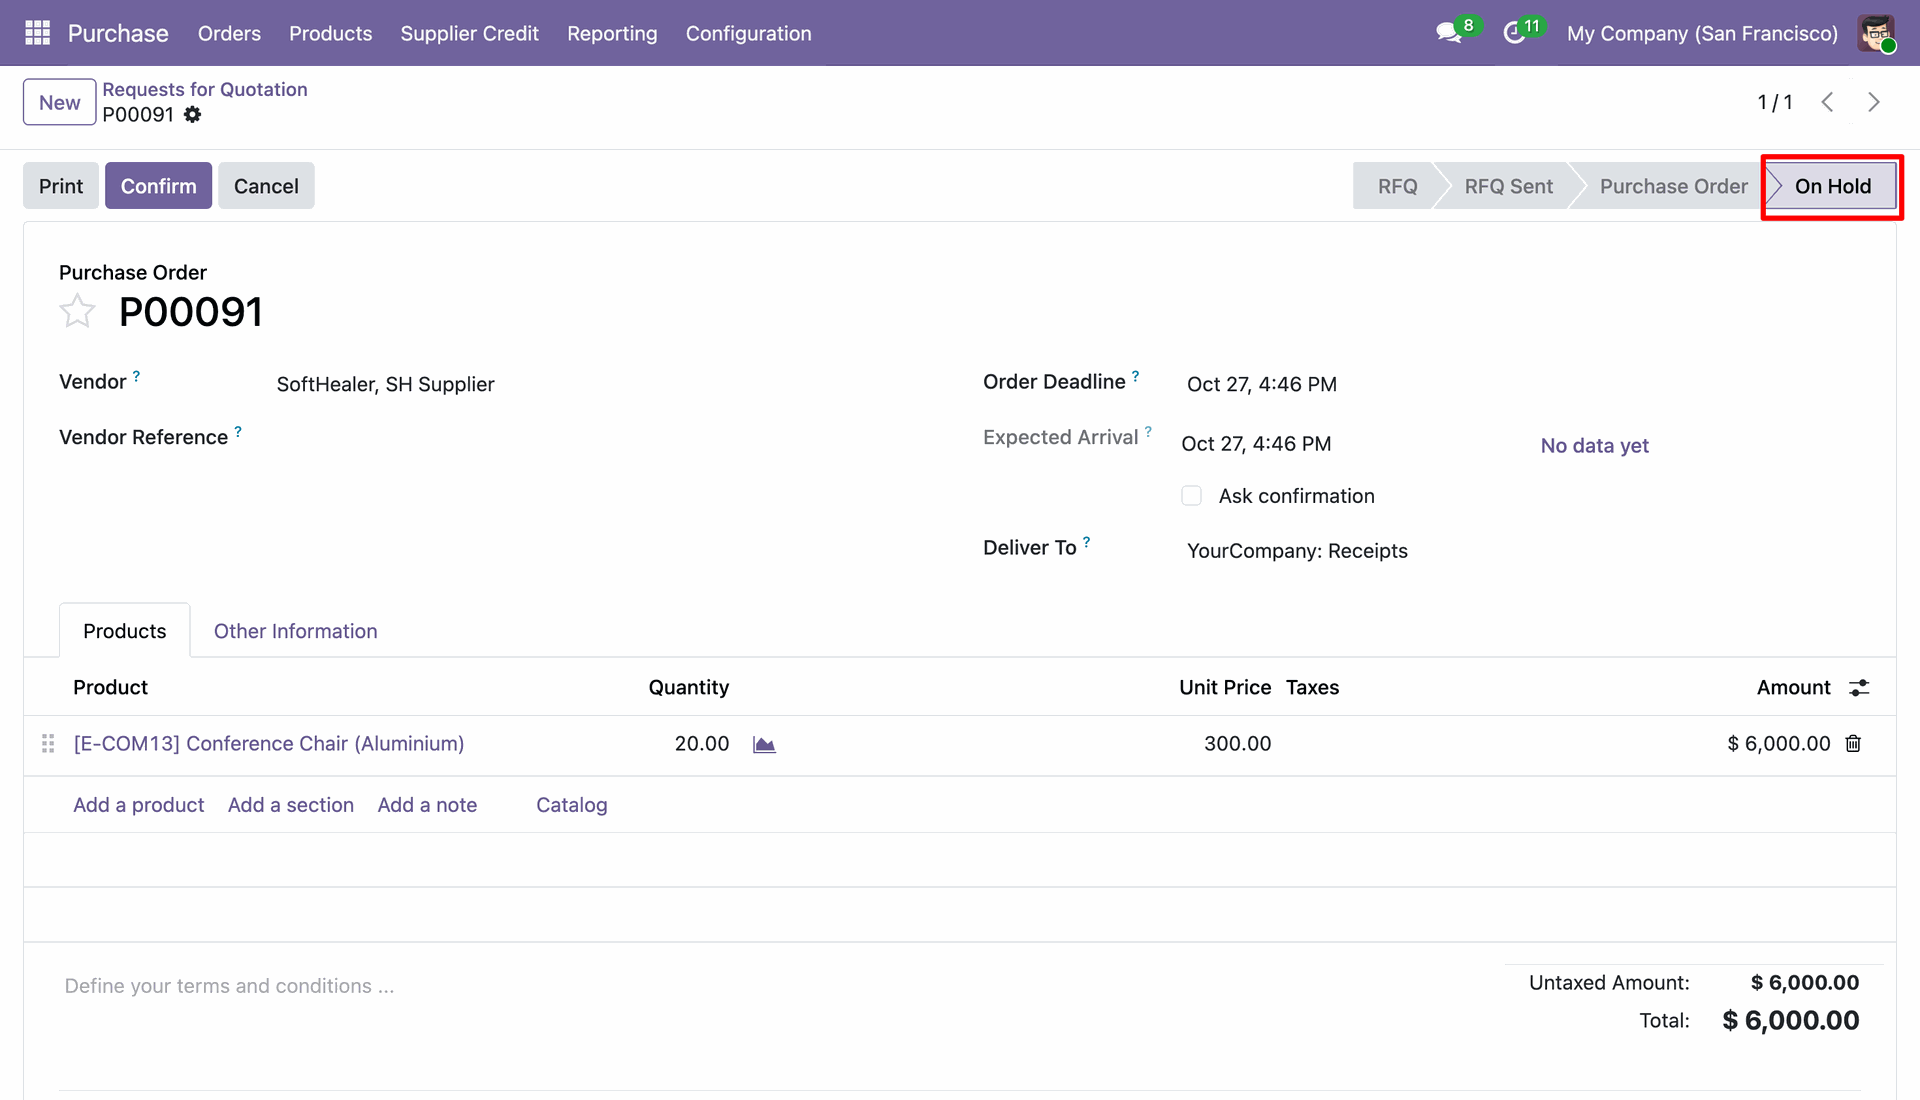Edit the Vendor field SoftHealer, SH Supplier

pos(385,384)
